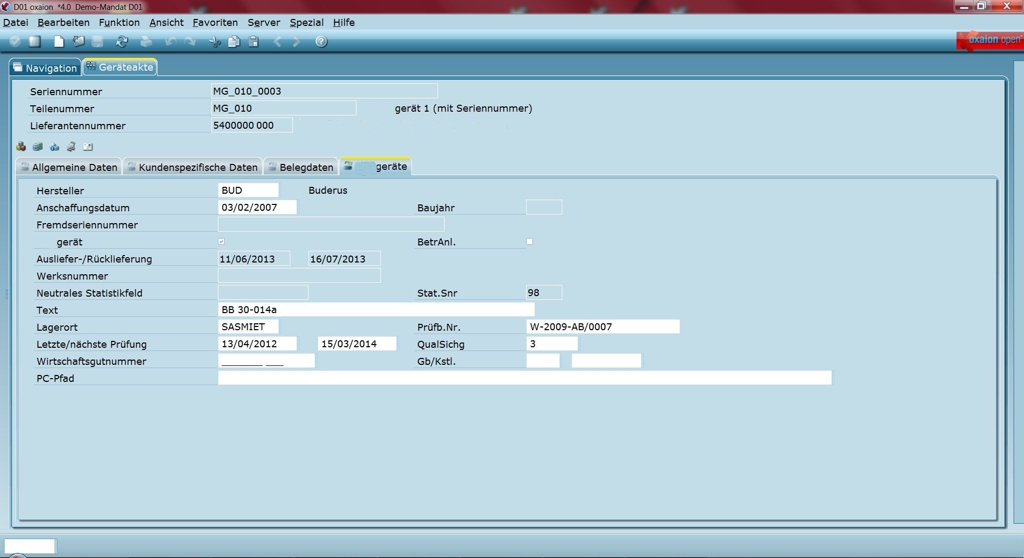The image size is (1024, 558).
Task: Click the oxaion open logo
Action: tap(990, 40)
